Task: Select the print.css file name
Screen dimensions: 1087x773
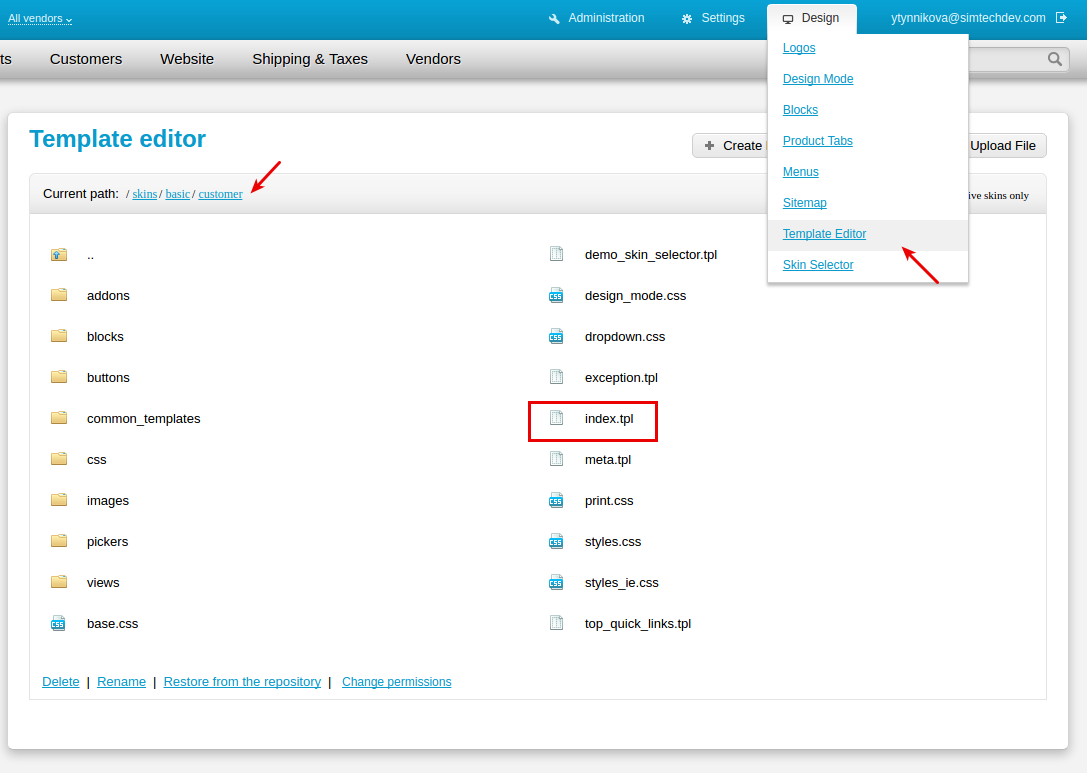Action: pos(609,501)
